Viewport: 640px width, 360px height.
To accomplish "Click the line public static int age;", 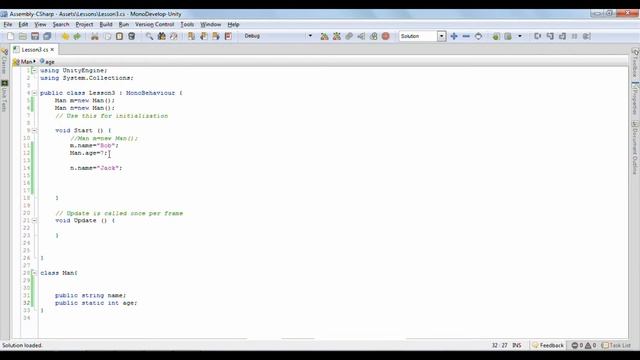I will pos(96,303).
